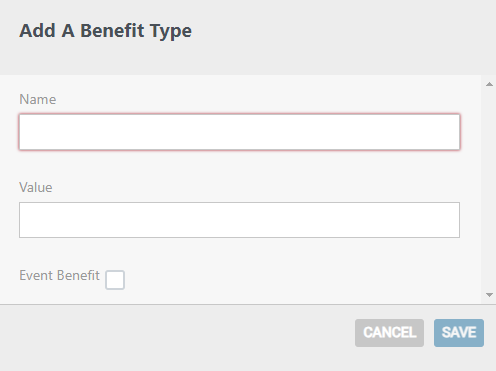This screenshot has width=496, height=371.
Task: Focus the Name input field
Action: point(239,132)
